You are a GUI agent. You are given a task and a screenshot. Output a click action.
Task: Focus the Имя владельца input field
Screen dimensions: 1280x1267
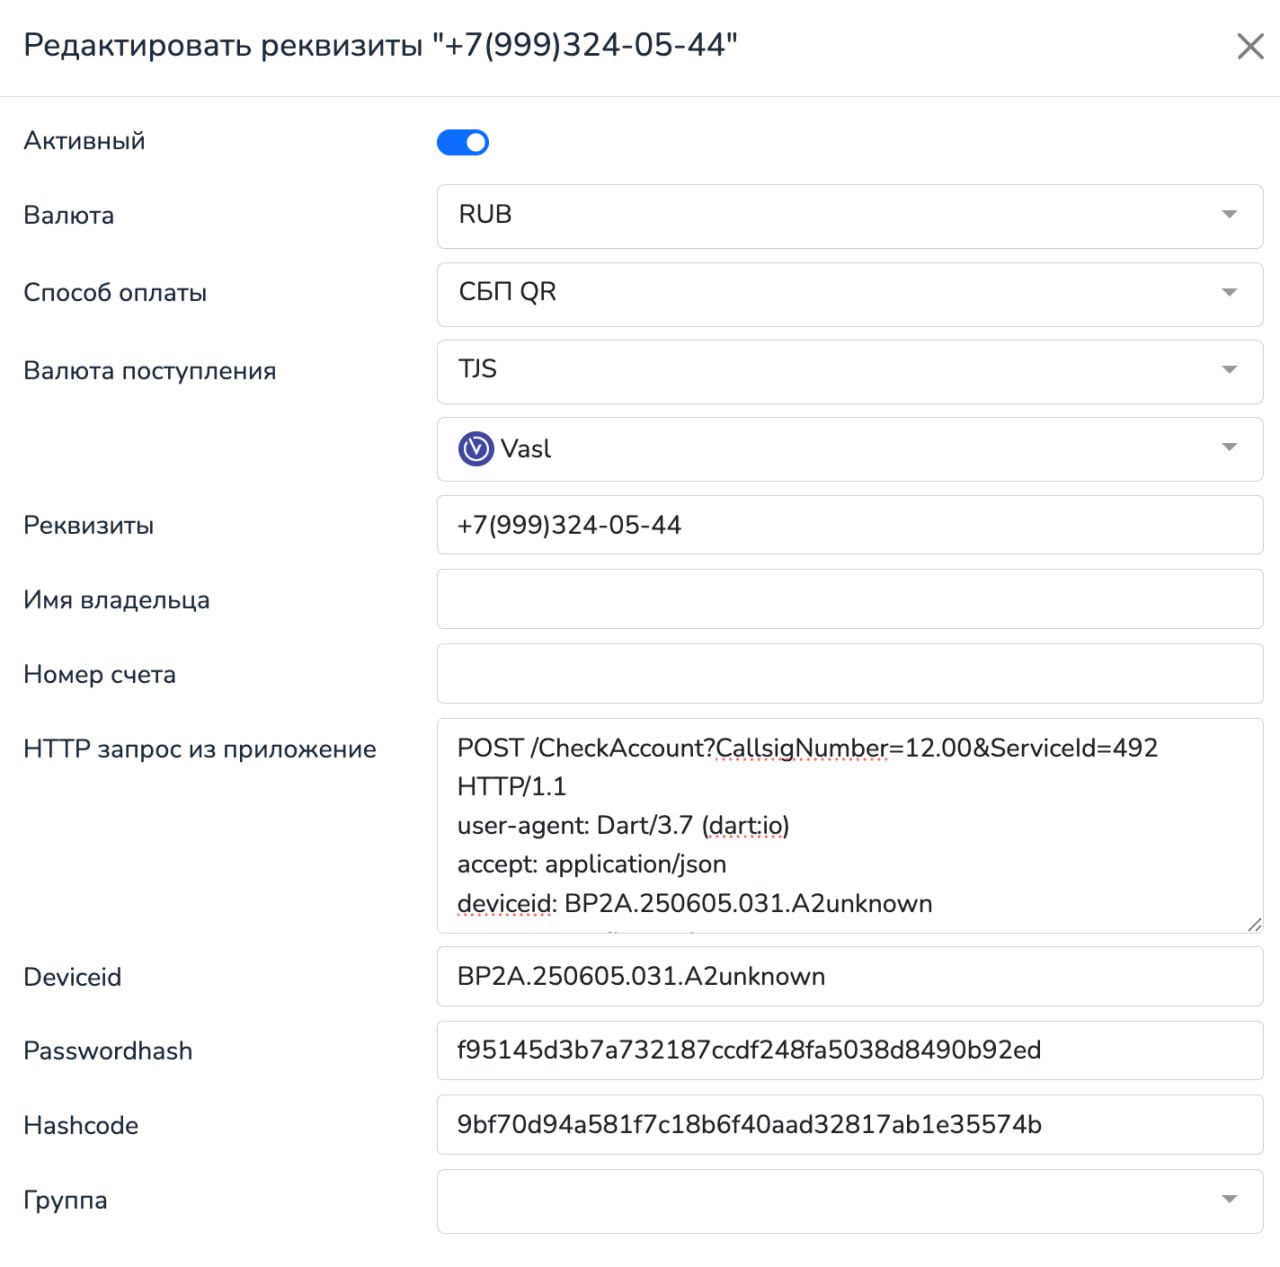(x=848, y=600)
